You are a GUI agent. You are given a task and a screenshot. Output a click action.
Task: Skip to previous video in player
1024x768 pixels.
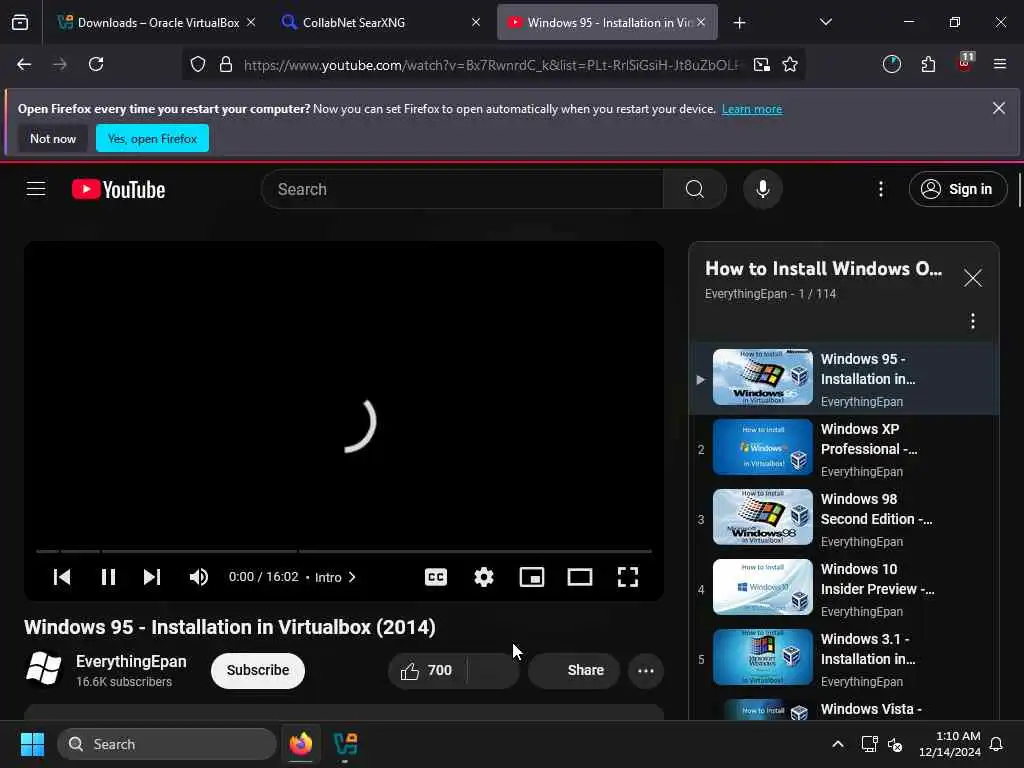tap(62, 577)
